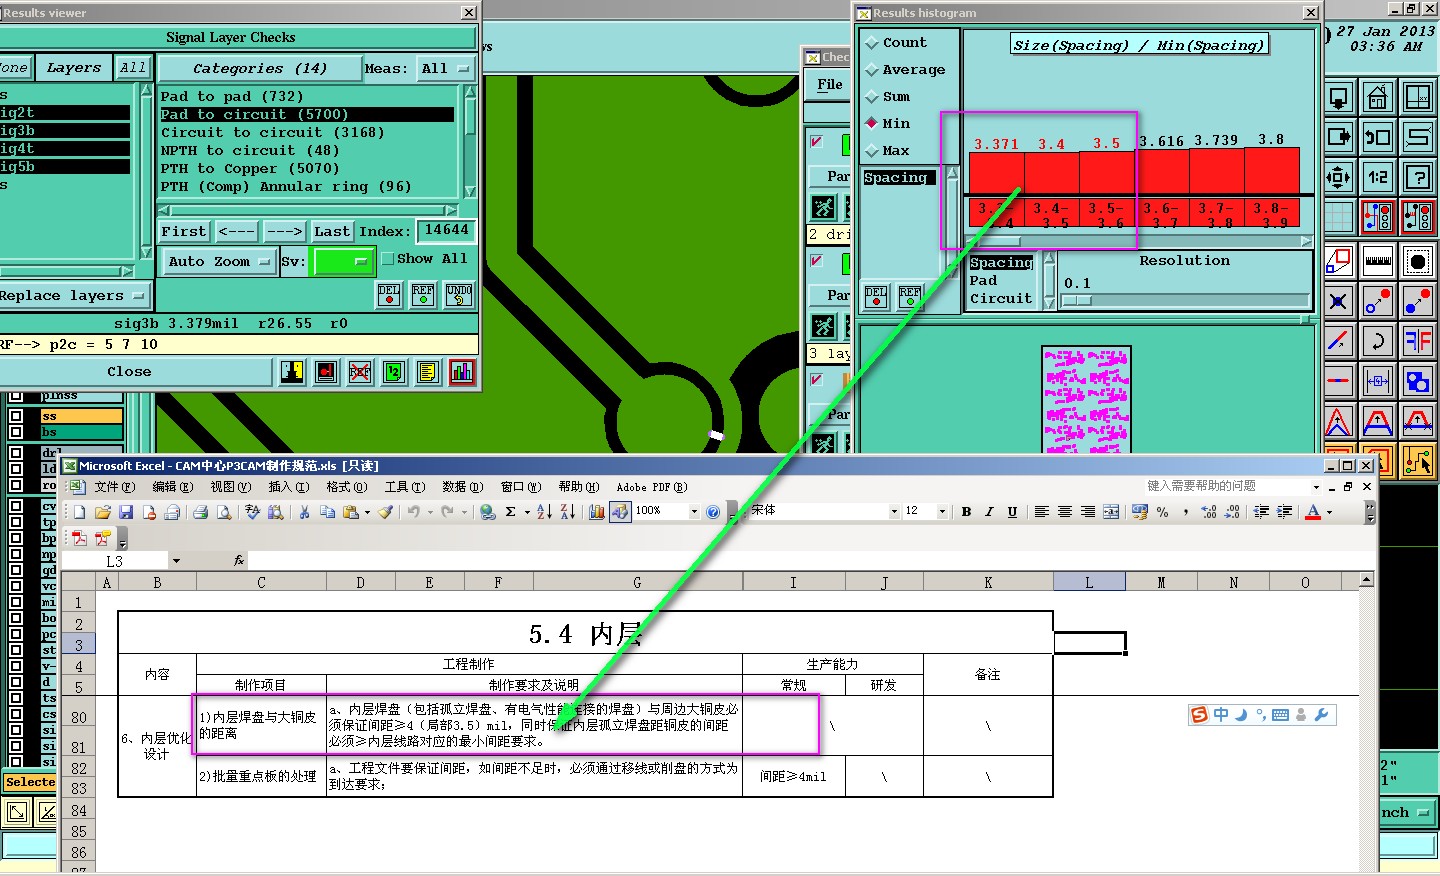Open Excel font size dropdown

942,511
